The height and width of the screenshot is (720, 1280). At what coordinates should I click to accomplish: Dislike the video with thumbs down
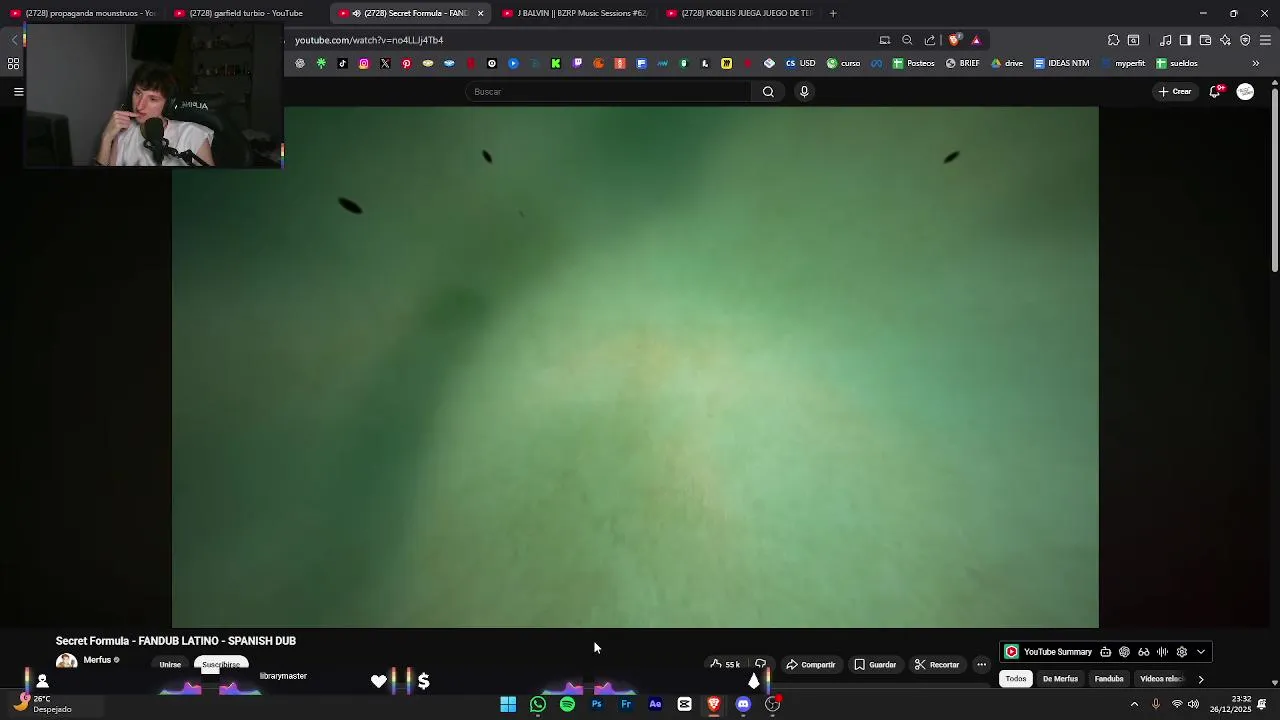(x=760, y=664)
